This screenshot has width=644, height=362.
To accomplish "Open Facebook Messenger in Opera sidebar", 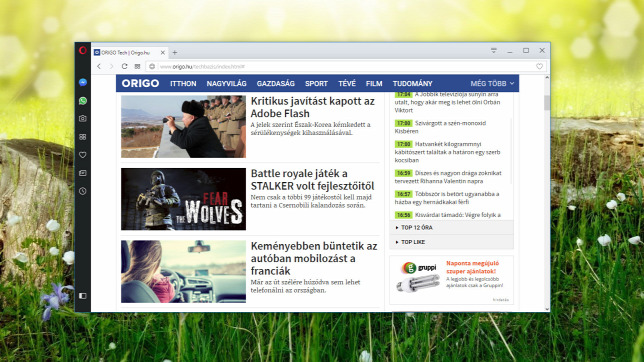I will [x=83, y=82].
